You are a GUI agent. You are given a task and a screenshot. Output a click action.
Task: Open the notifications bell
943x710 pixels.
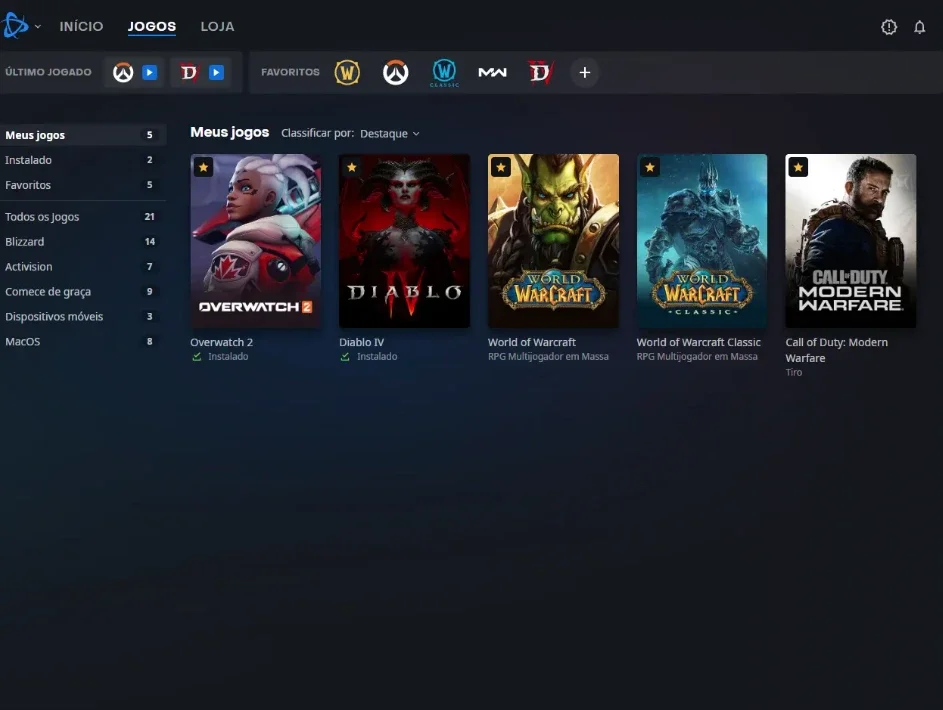coord(920,27)
